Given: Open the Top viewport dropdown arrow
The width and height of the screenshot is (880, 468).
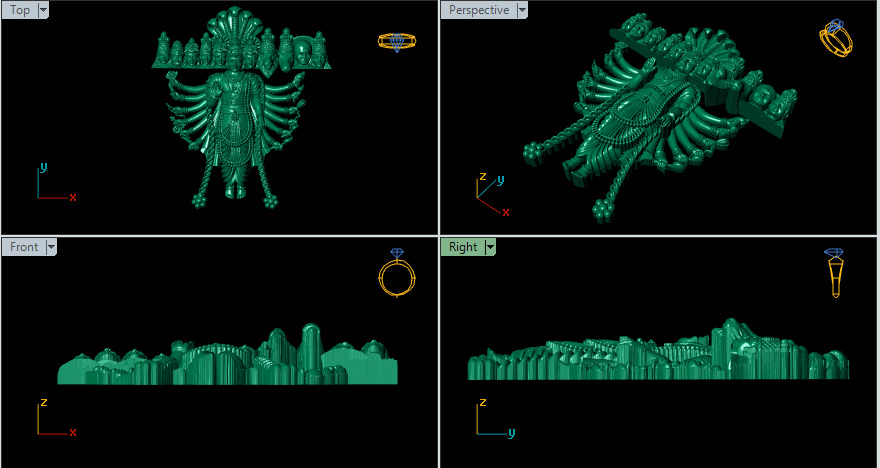Looking at the screenshot, I should (43, 10).
